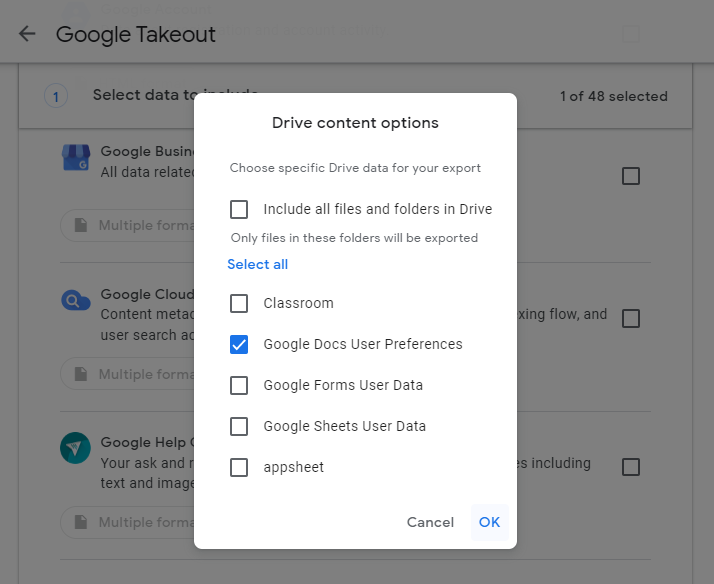Uncheck Google Docs User Preferences
The width and height of the screenshot is (714, 584).
click(239, 344)
